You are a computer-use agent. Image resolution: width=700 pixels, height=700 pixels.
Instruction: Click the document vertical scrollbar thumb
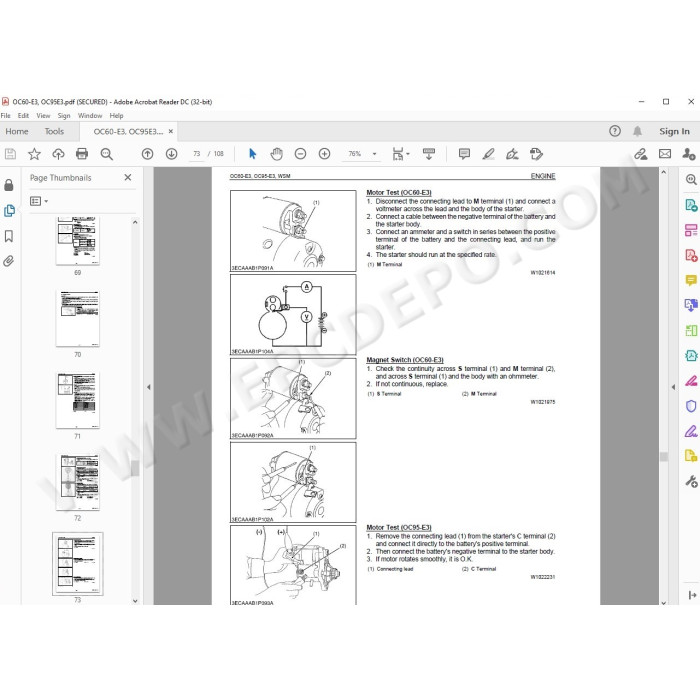click(663, 456)
